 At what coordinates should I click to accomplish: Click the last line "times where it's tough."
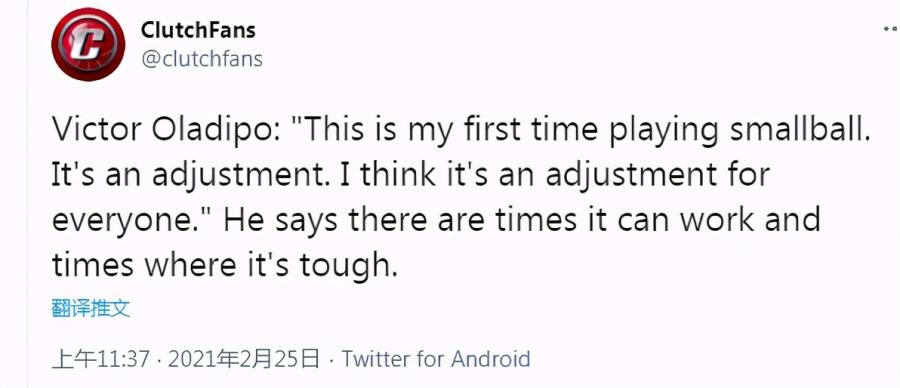pyautogui.click(x=224, y=266)
